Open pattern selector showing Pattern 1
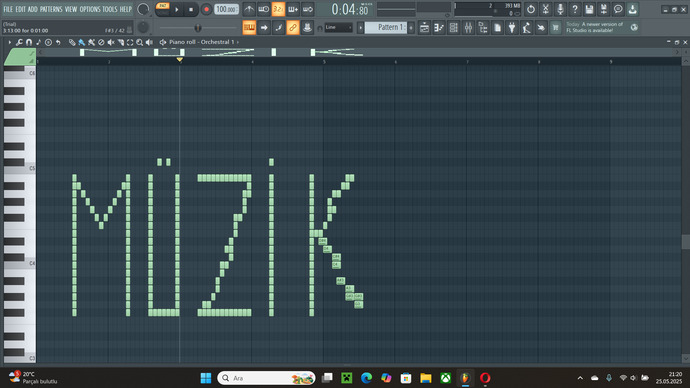 (386, 27)
